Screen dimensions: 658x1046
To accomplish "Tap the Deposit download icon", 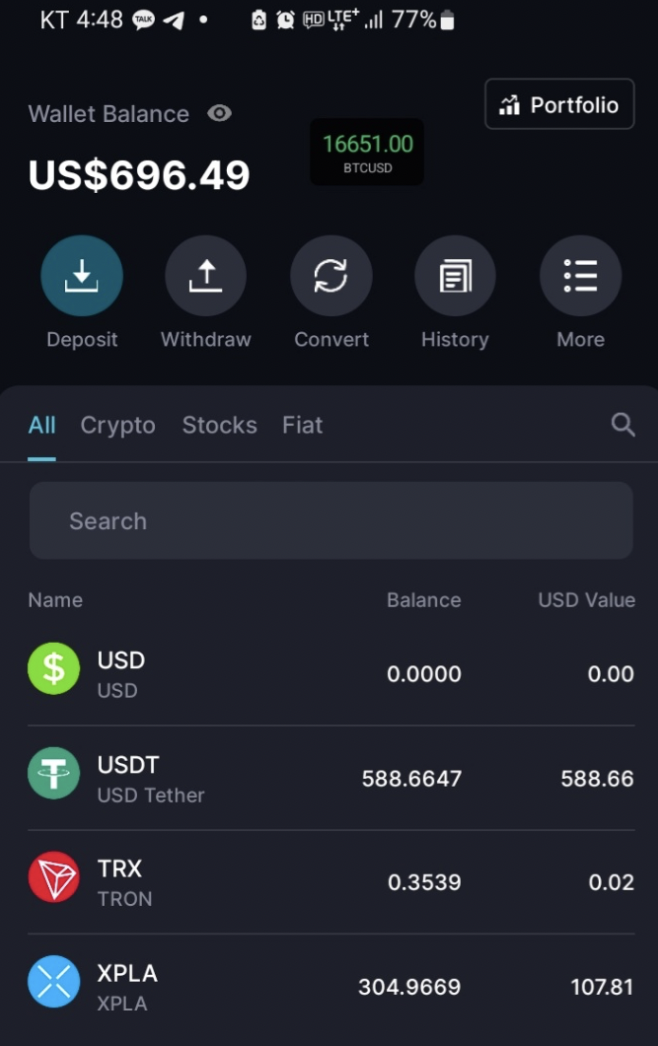I will point(81,276).
